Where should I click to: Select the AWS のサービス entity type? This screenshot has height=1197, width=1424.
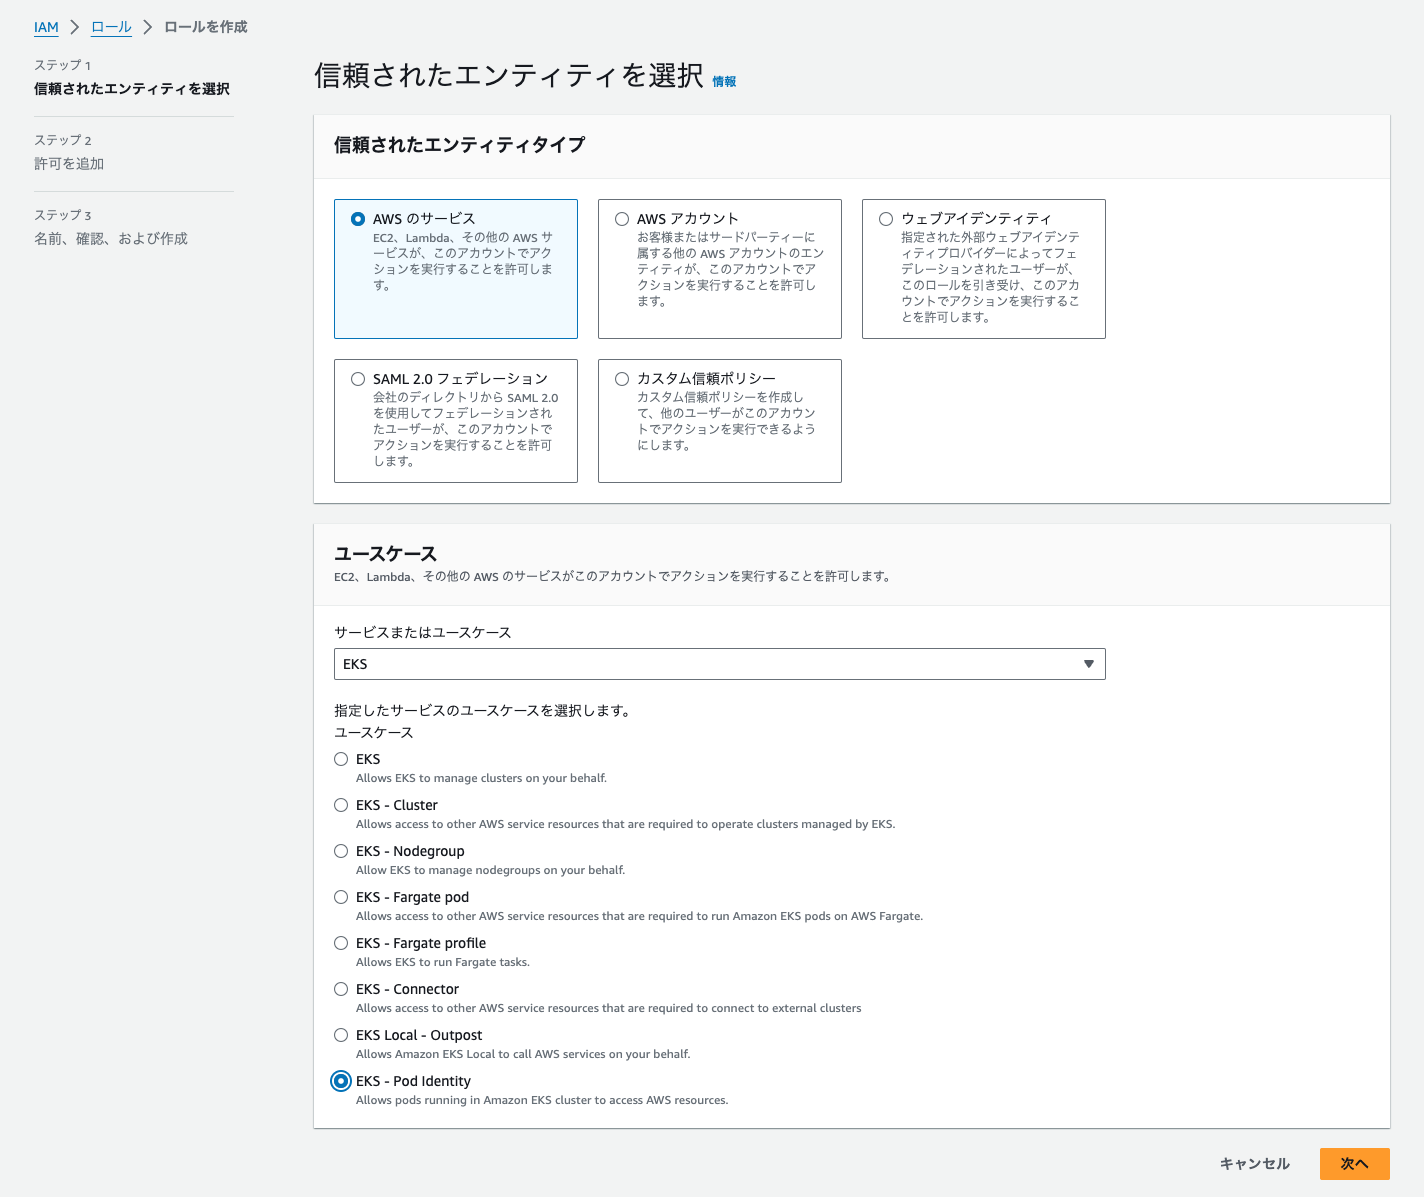coord(358,219)
